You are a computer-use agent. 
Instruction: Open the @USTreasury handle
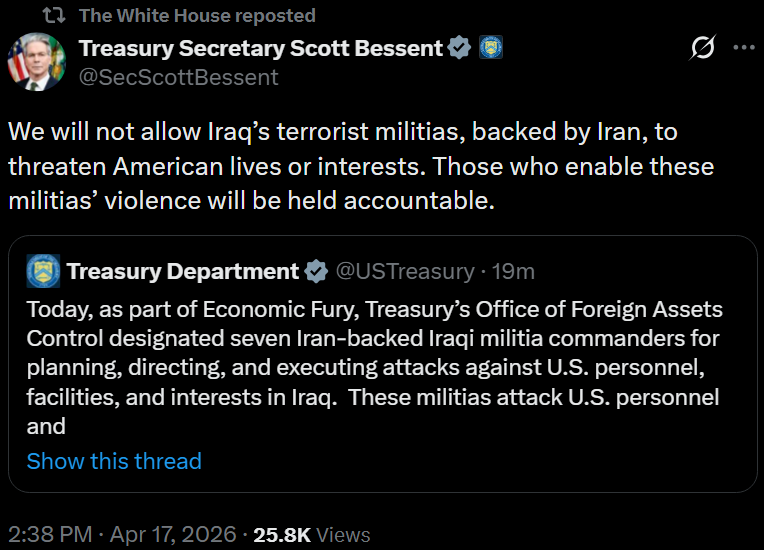tap(404, 271)
